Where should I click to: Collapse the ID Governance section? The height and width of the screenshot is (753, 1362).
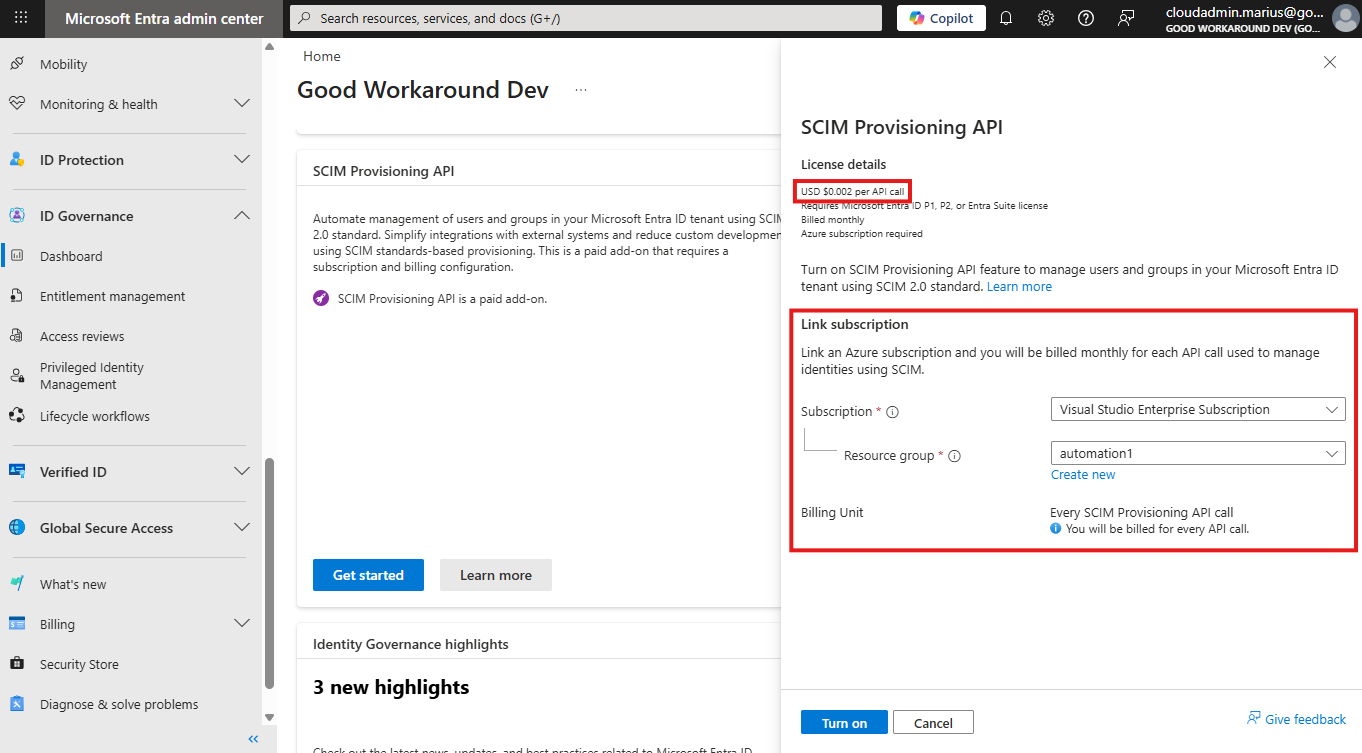point(241,216)
